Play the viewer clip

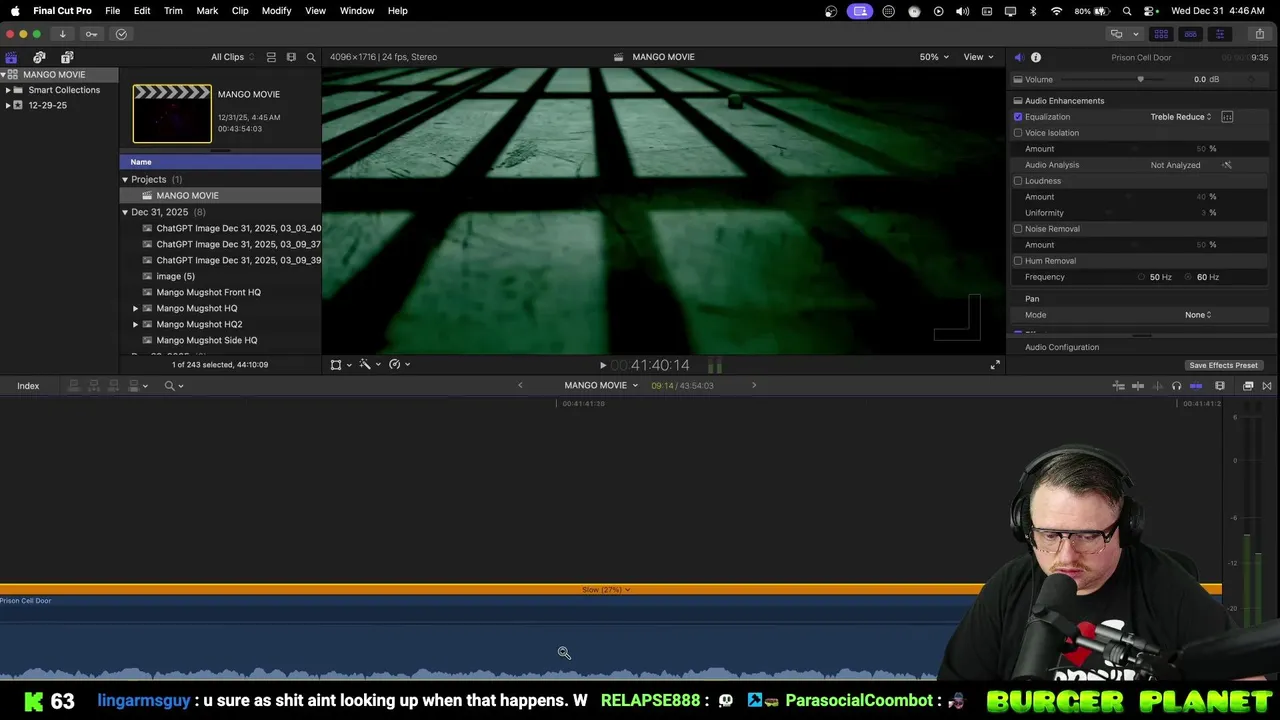click(602, 366)
